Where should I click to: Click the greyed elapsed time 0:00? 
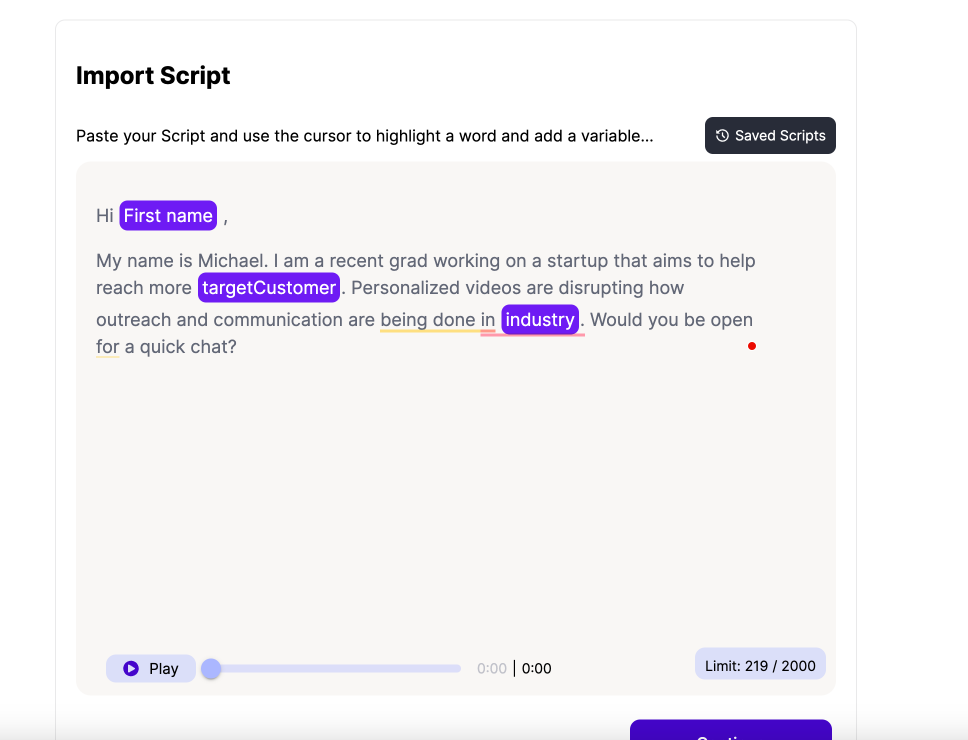492,669
